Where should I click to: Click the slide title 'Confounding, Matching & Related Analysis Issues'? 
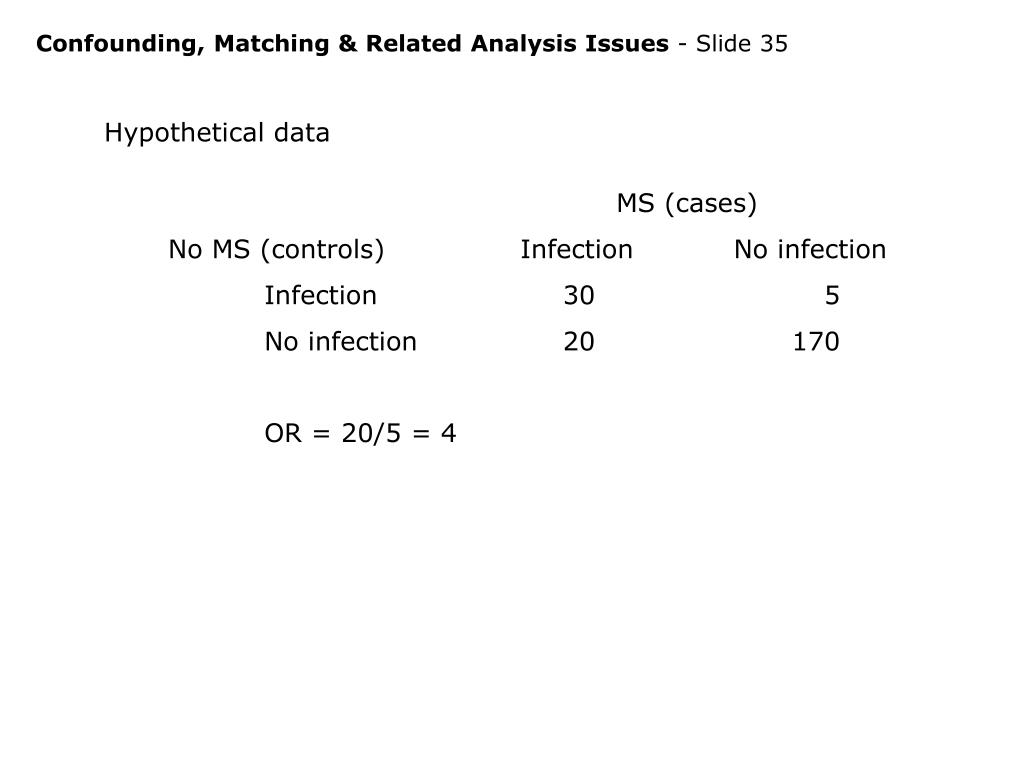click(352, 44)
